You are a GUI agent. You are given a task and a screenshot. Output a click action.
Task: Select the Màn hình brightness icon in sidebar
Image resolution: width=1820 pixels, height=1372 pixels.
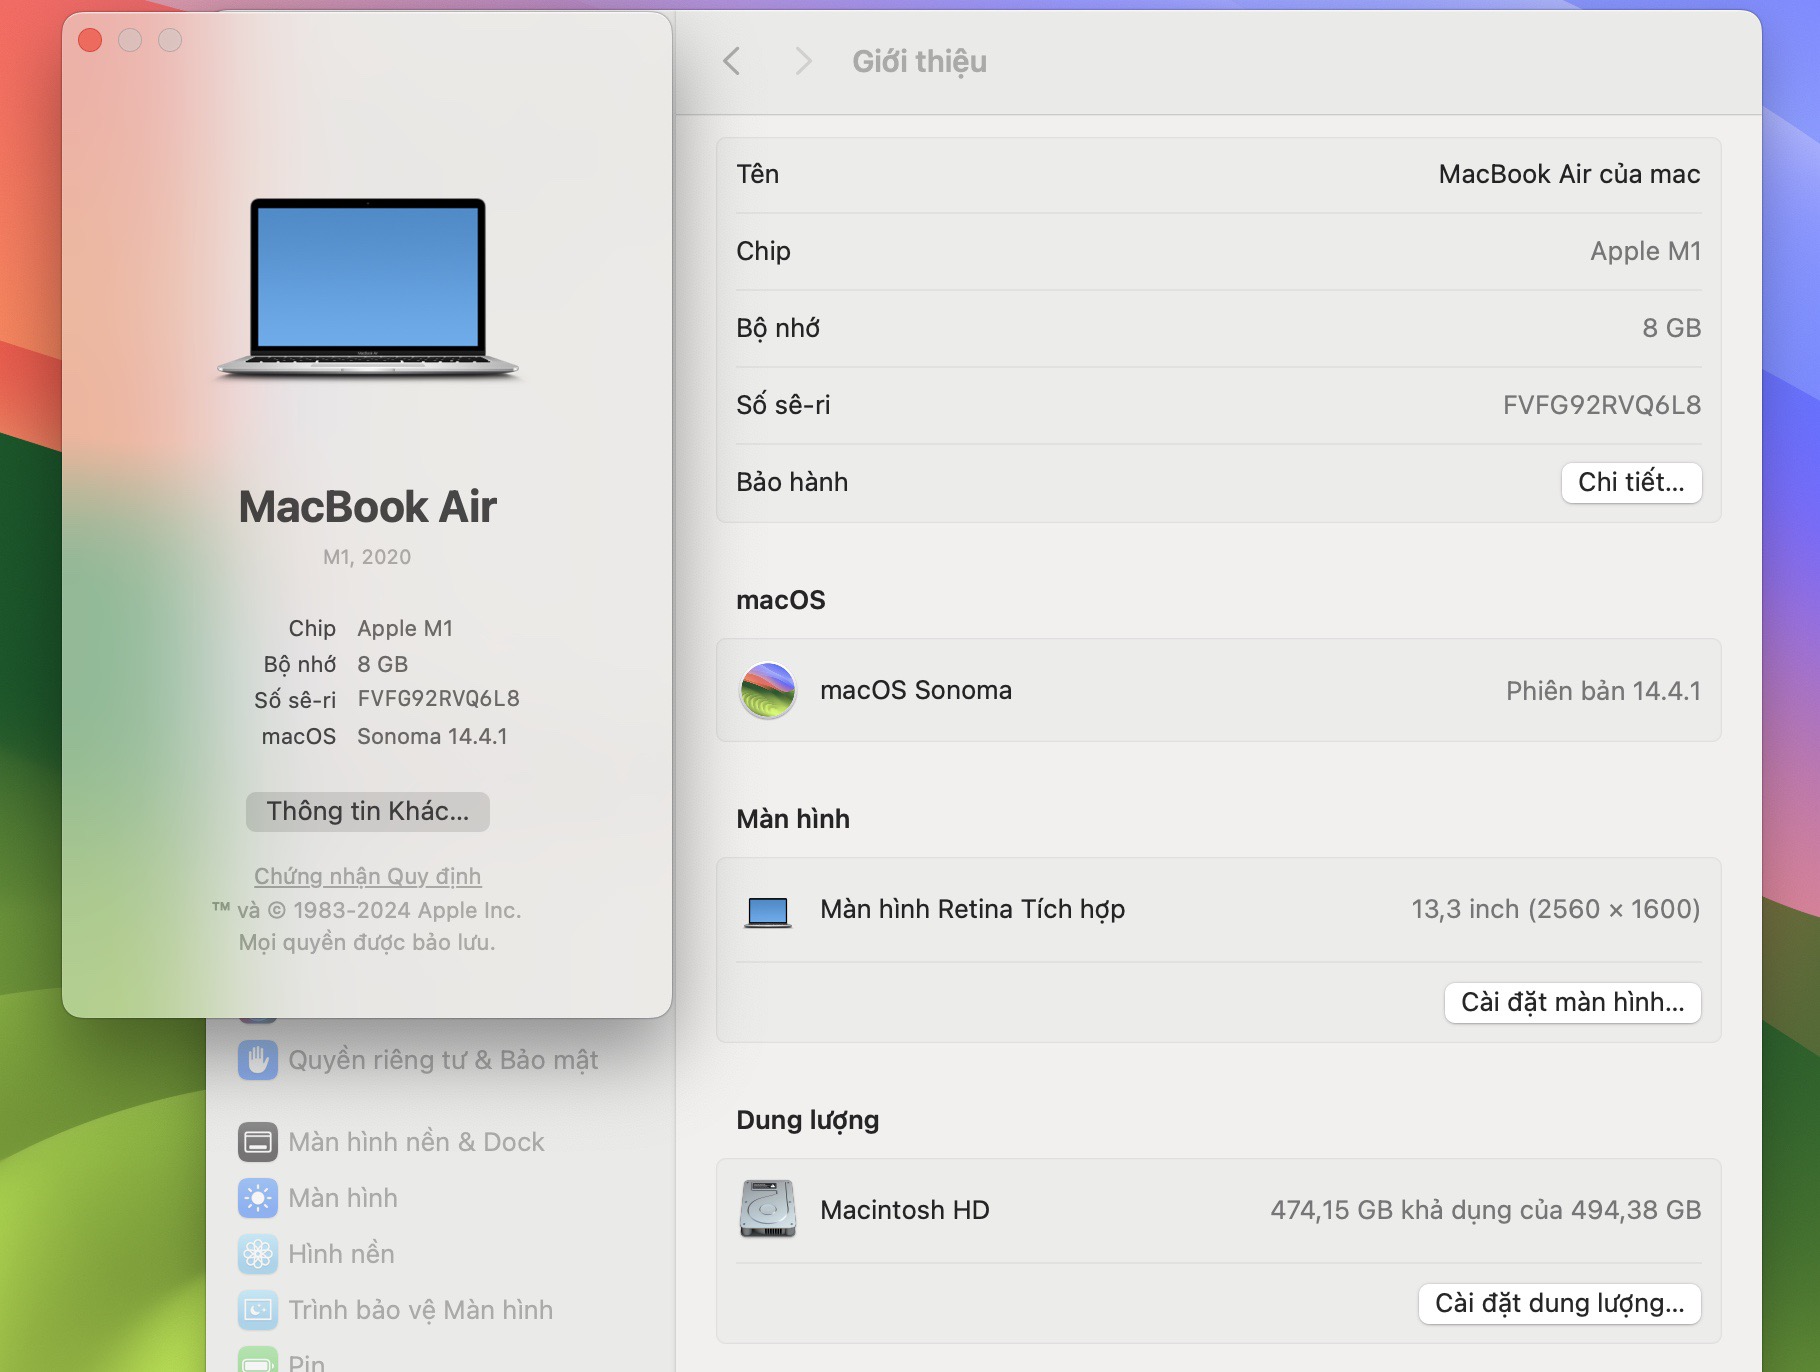pyautogui.click(x=258, y=1198)
